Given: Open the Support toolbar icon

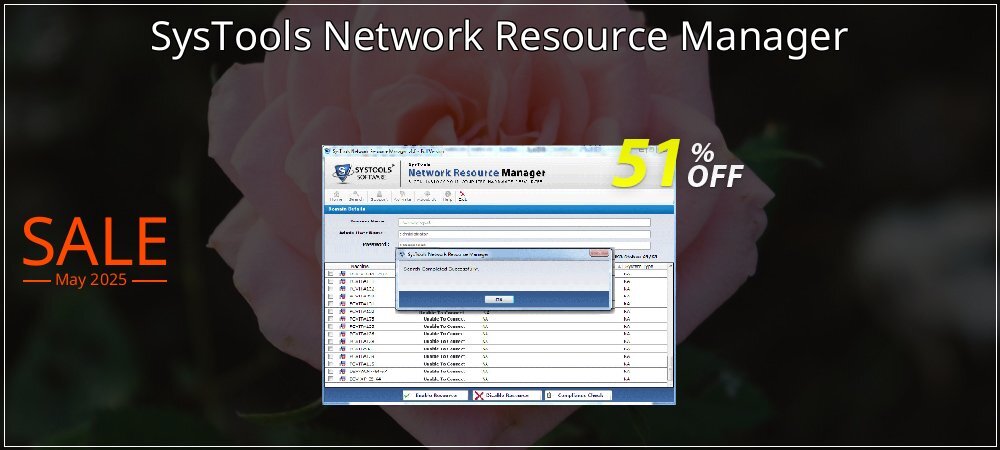Looking at the screenshot, I should (379, 196).
